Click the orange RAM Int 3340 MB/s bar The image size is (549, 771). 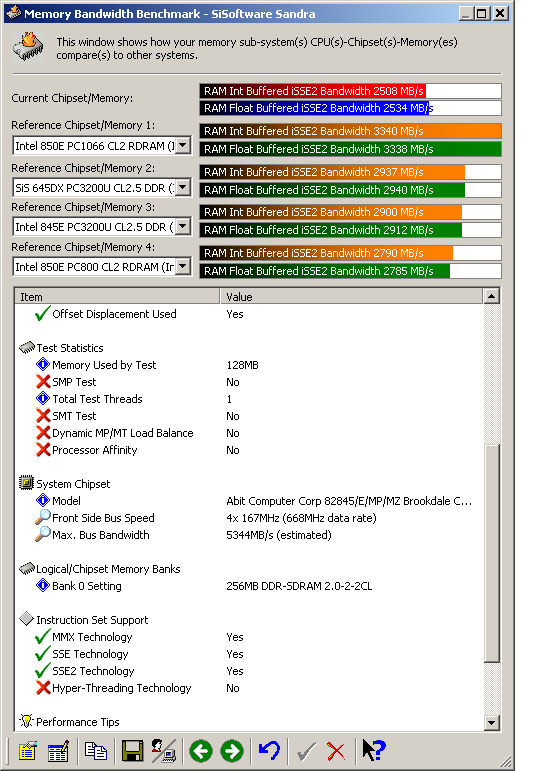350,131
